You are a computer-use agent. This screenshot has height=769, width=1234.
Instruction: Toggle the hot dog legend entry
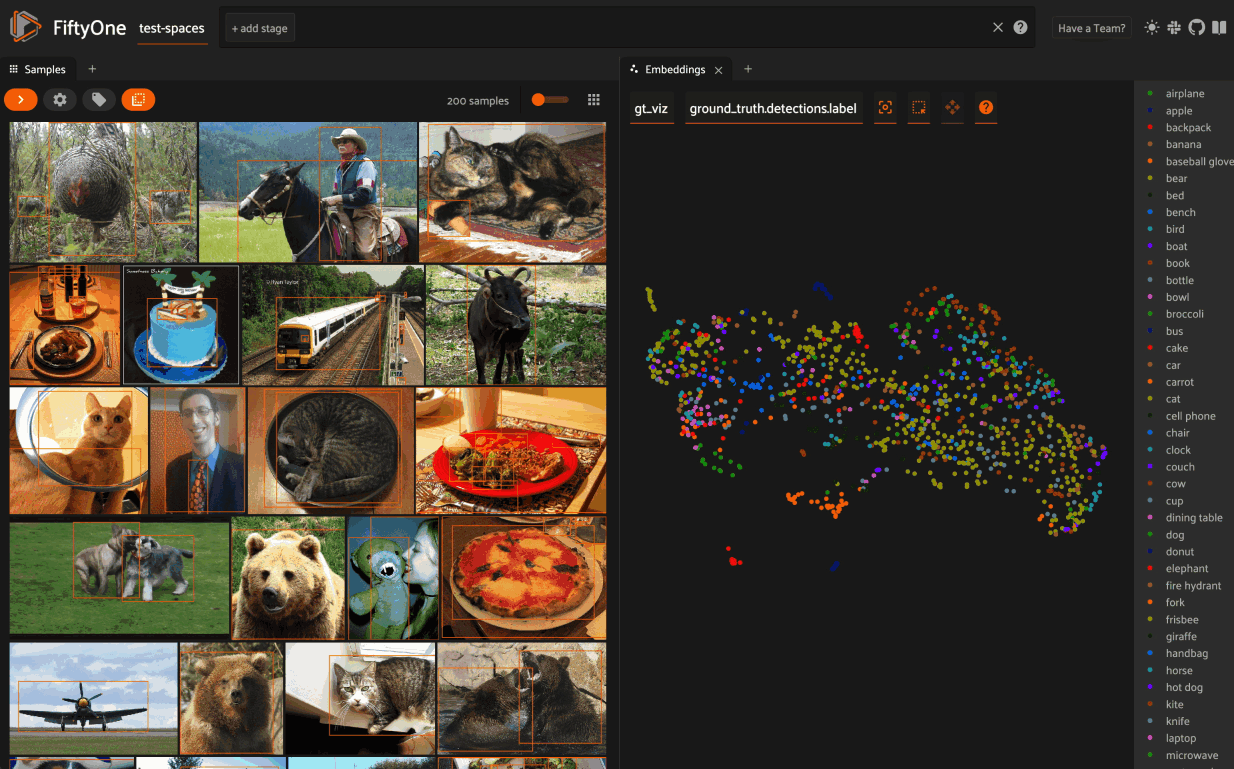coord(1184,688)
